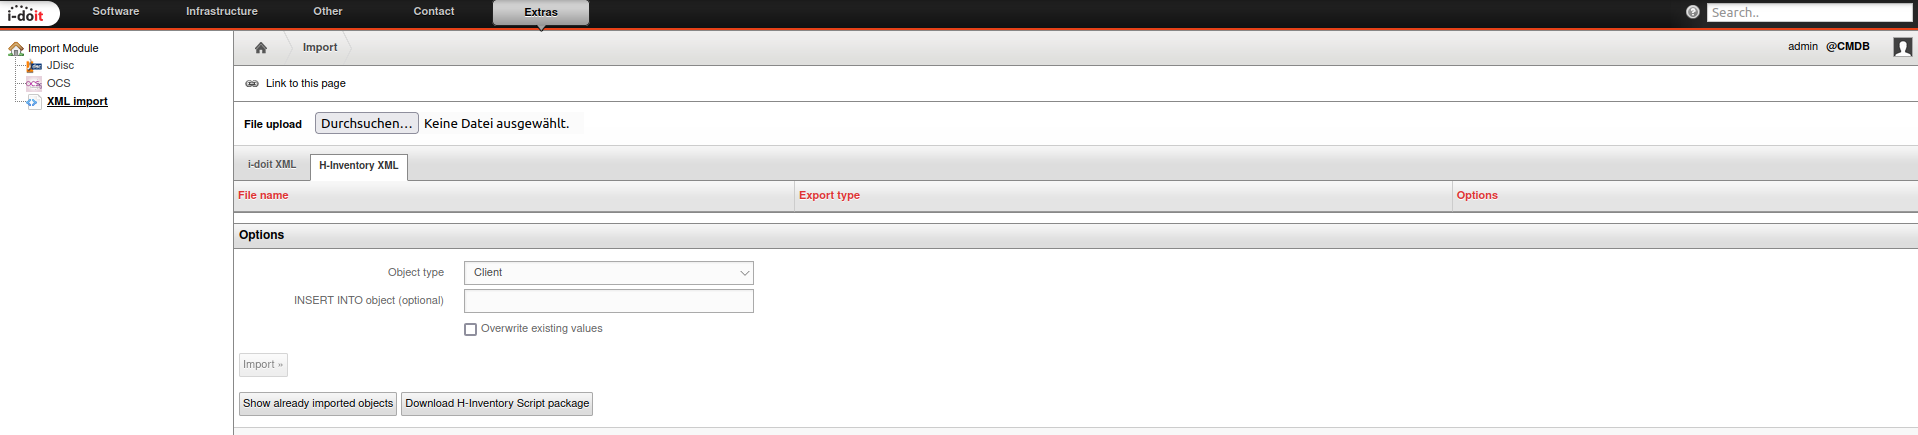Click the Import Module house icon
The width and height of the screenshot is (1918, 435).
[16, 48]
